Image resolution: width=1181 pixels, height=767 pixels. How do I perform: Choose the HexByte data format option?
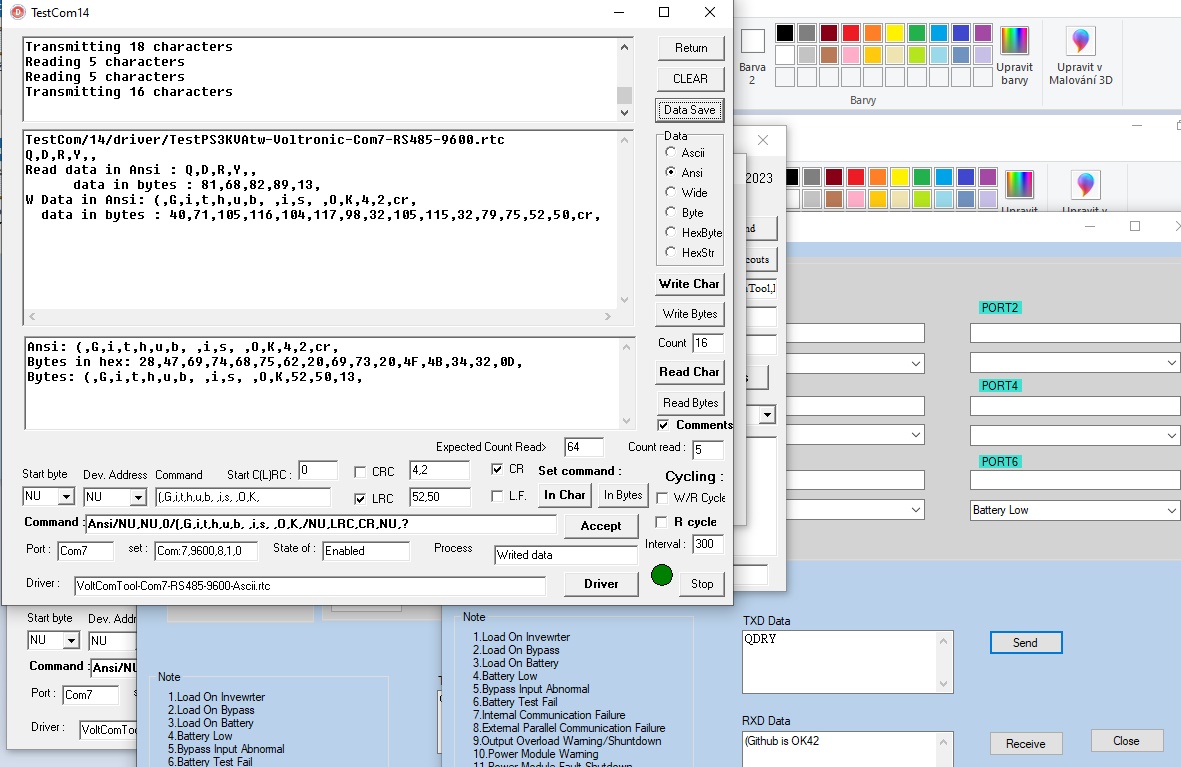click(x=670, y=233)
